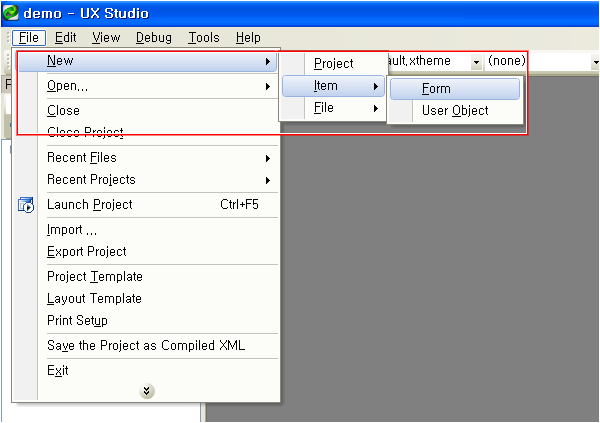Expand the File menu with double chevron
600x423 pixels.
147,391
